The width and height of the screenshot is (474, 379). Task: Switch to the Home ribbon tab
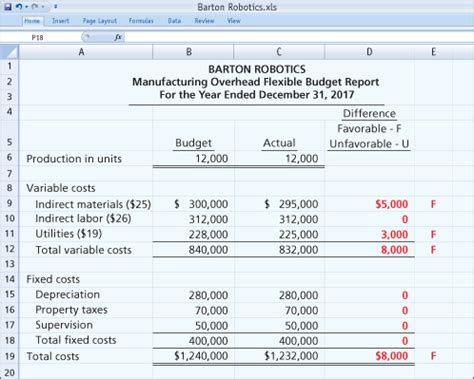pyautogui.click(x=32, y=21)
